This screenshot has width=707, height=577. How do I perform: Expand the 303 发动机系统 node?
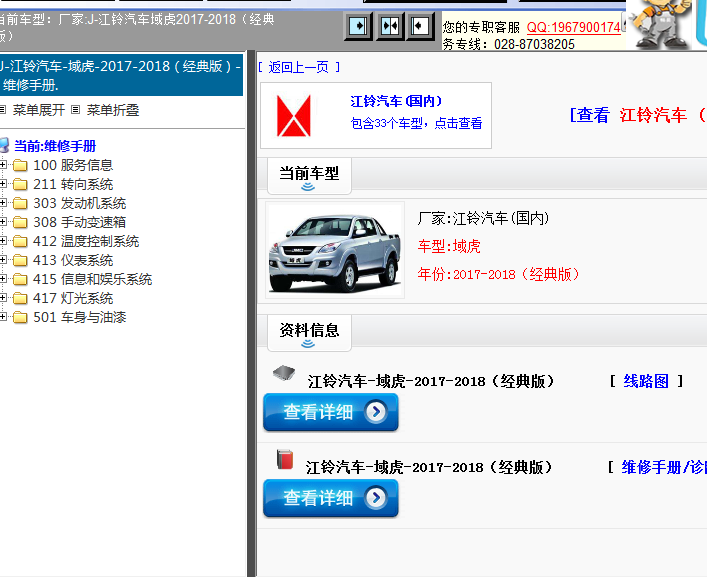(3, 203)
